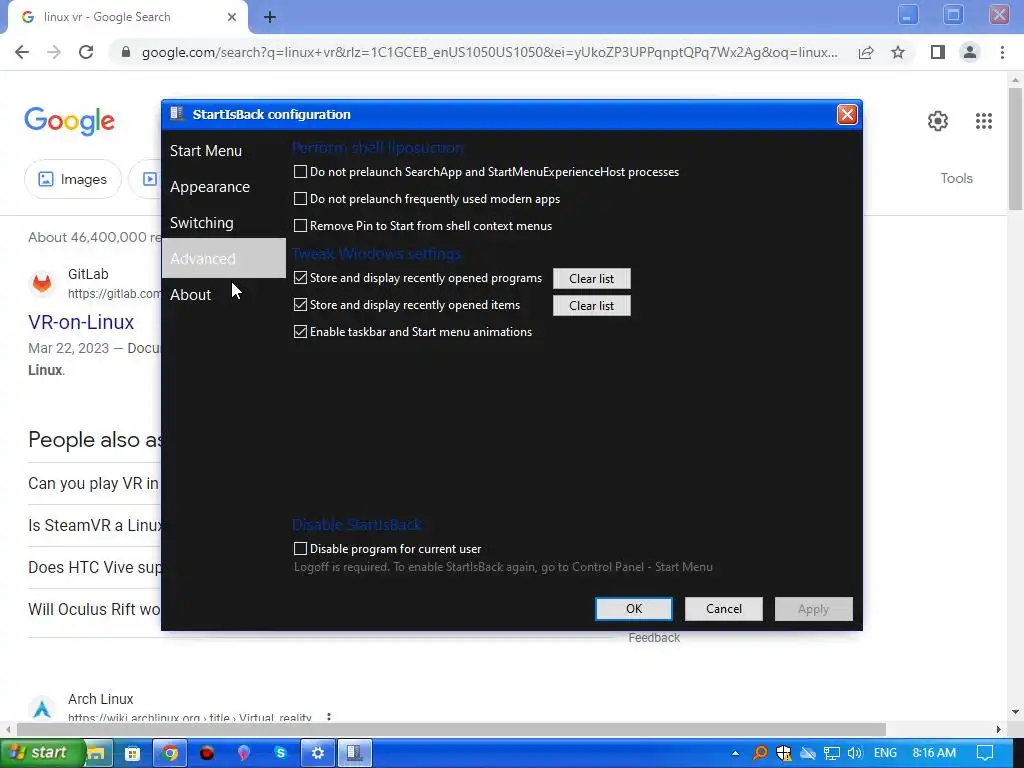Open the Switching settings page
This screenshot has height=768, width=1024.
pos(202,223)
